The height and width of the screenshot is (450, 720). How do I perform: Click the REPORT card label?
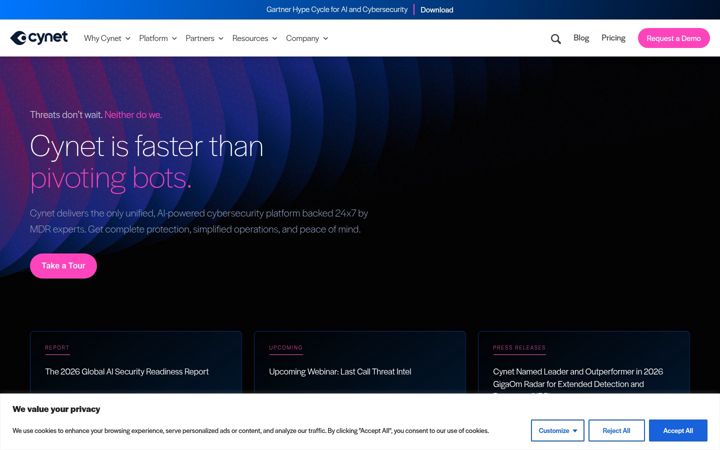click(x=57, y=348)
